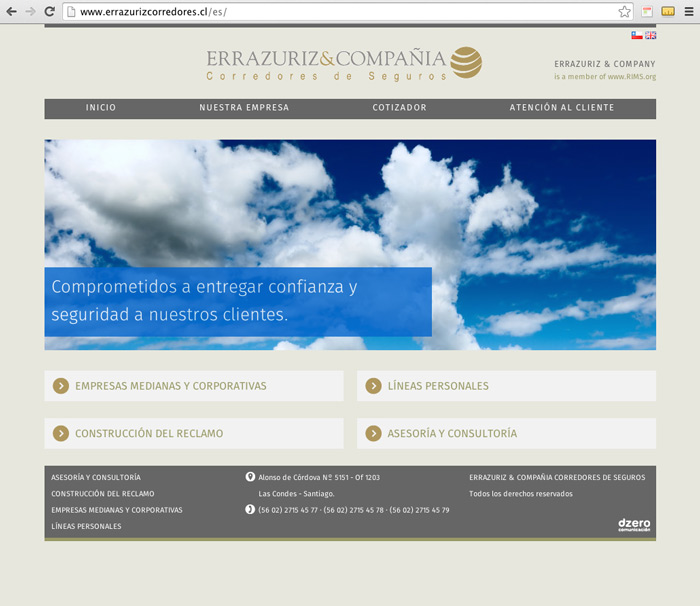Click the dzero comunicación footer logo
Image resolution: width=700 pixels, height=606 pixels.
[x=634, y=524]
